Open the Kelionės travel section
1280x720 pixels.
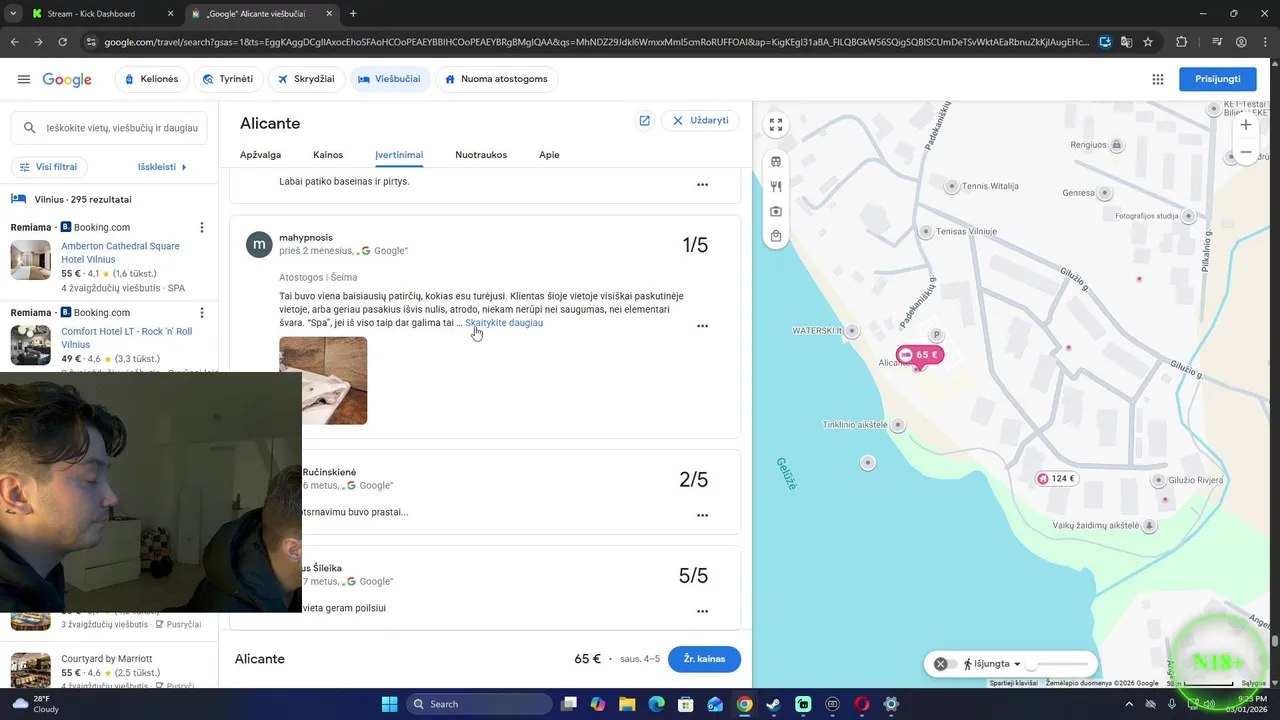click(151, 79)
